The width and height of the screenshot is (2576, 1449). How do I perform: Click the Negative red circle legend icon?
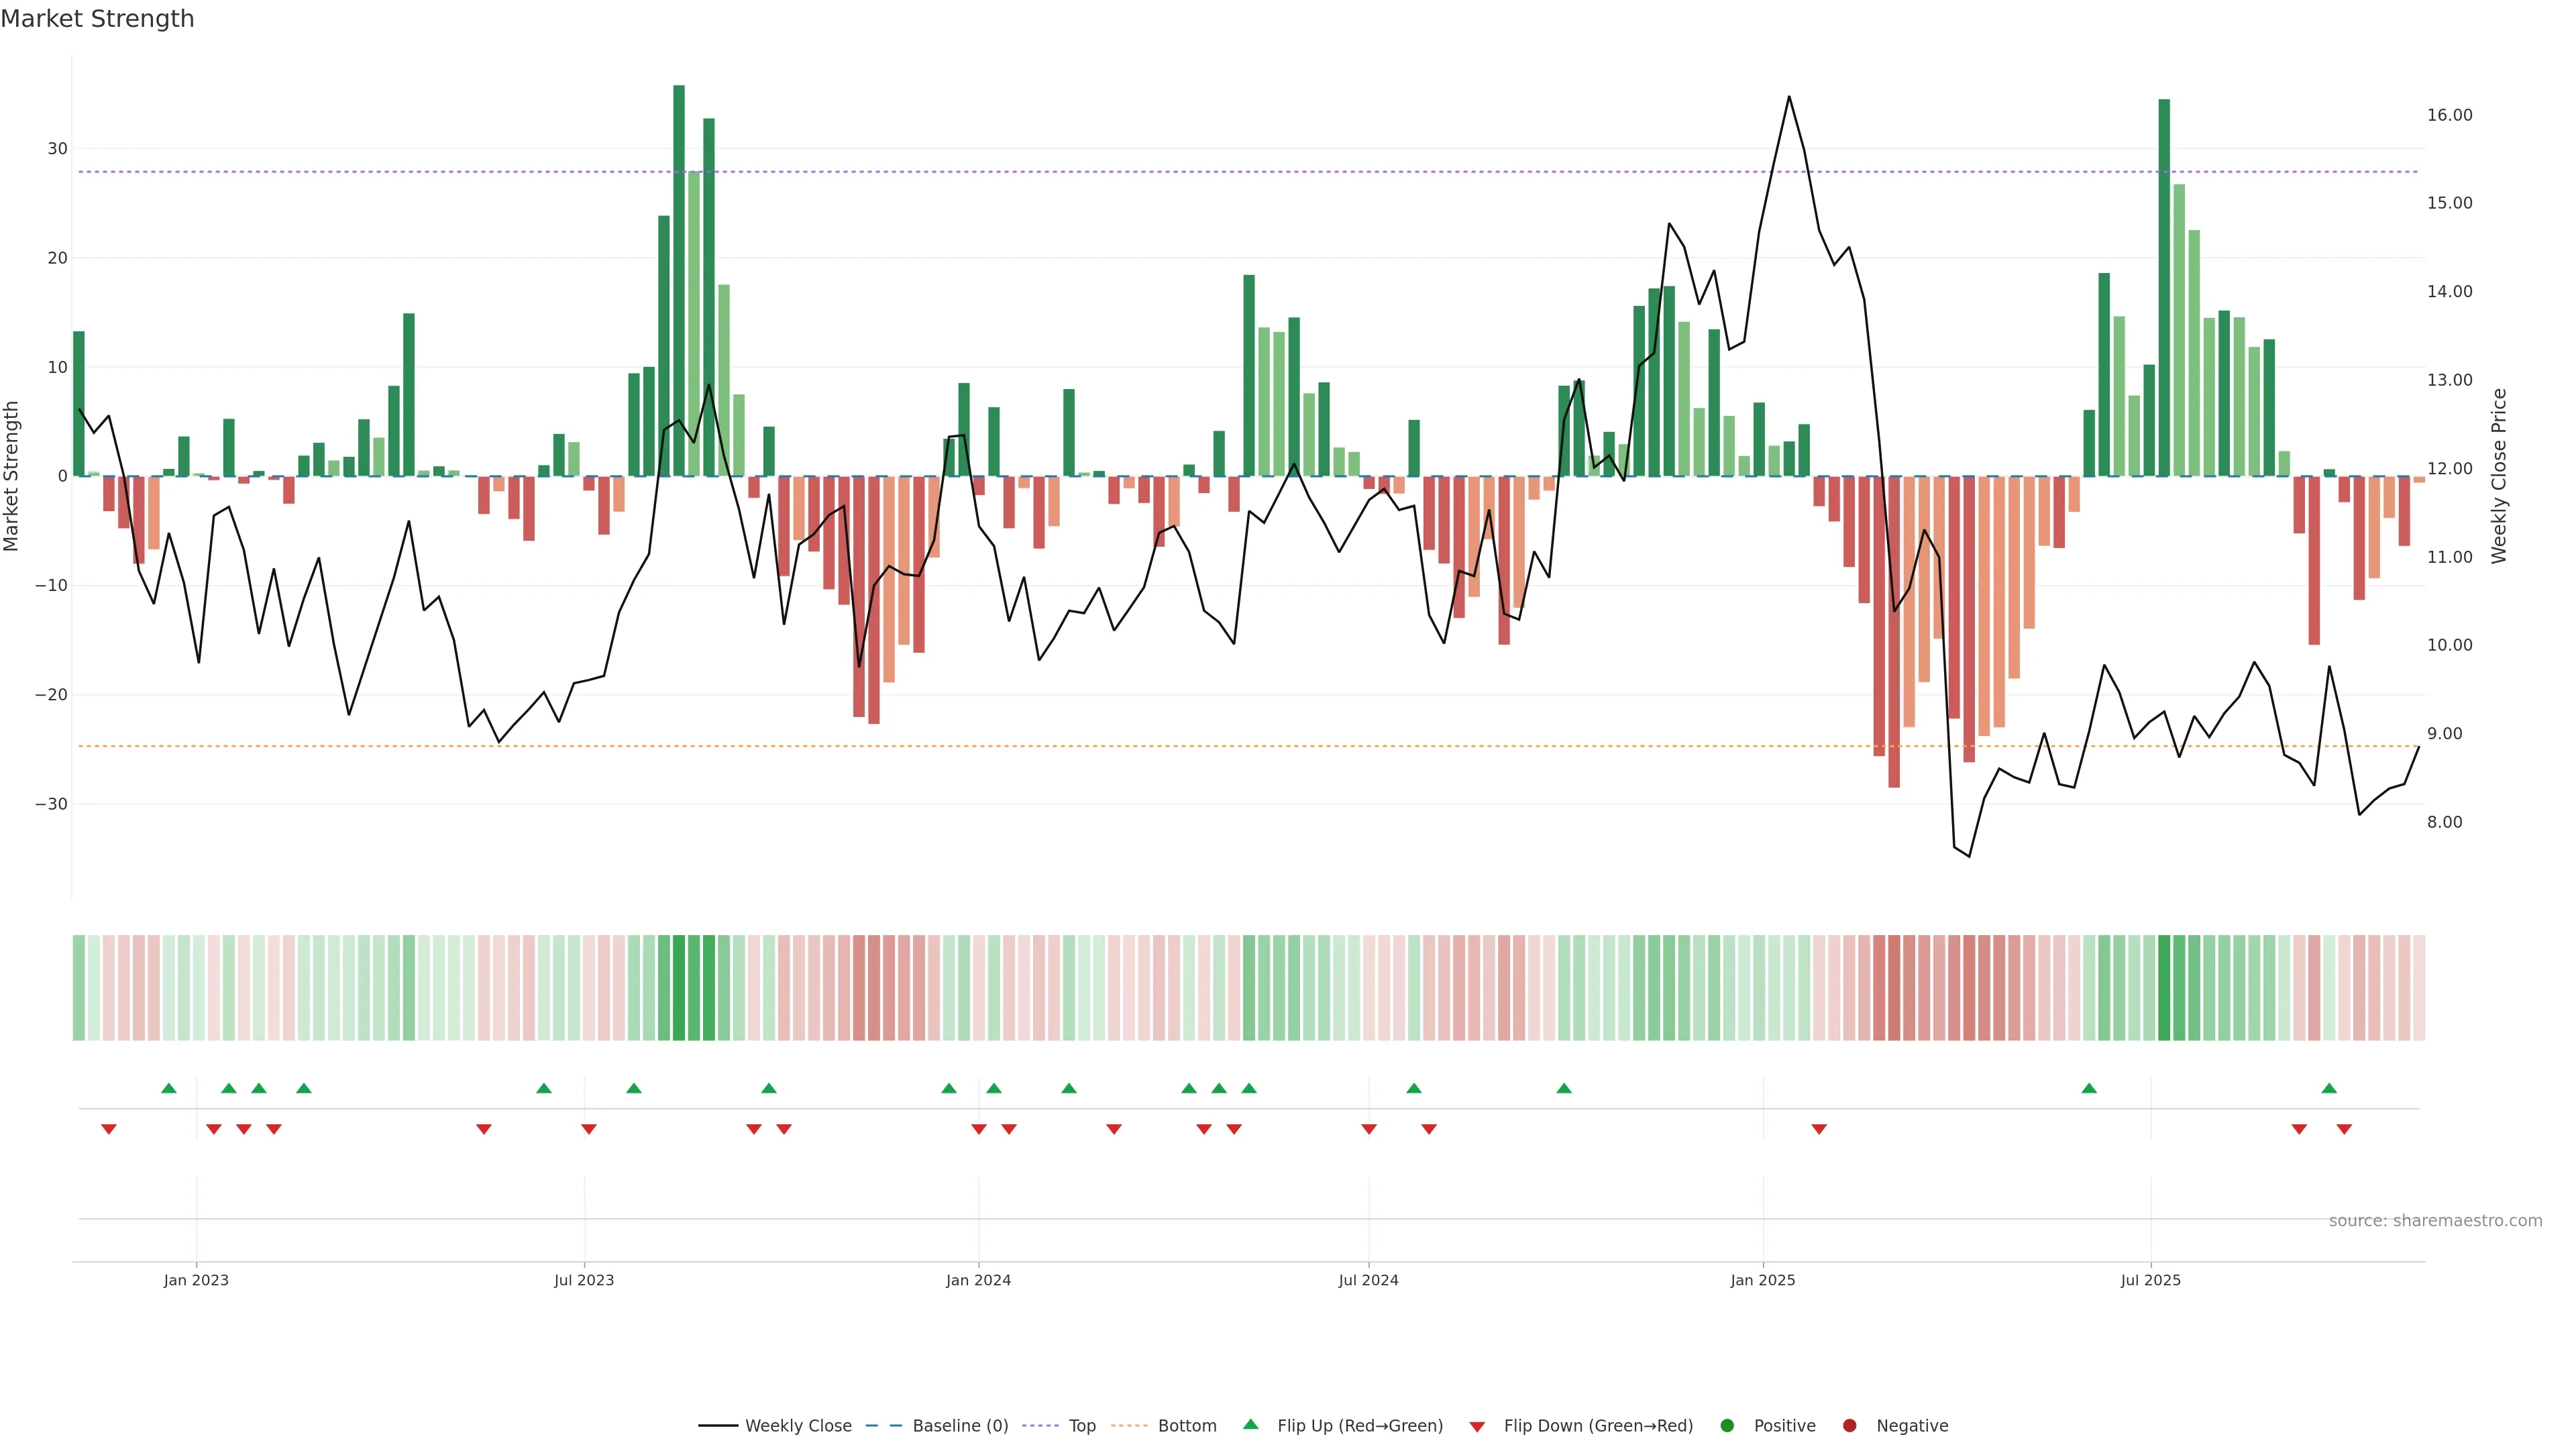tap(1849, 1425)
